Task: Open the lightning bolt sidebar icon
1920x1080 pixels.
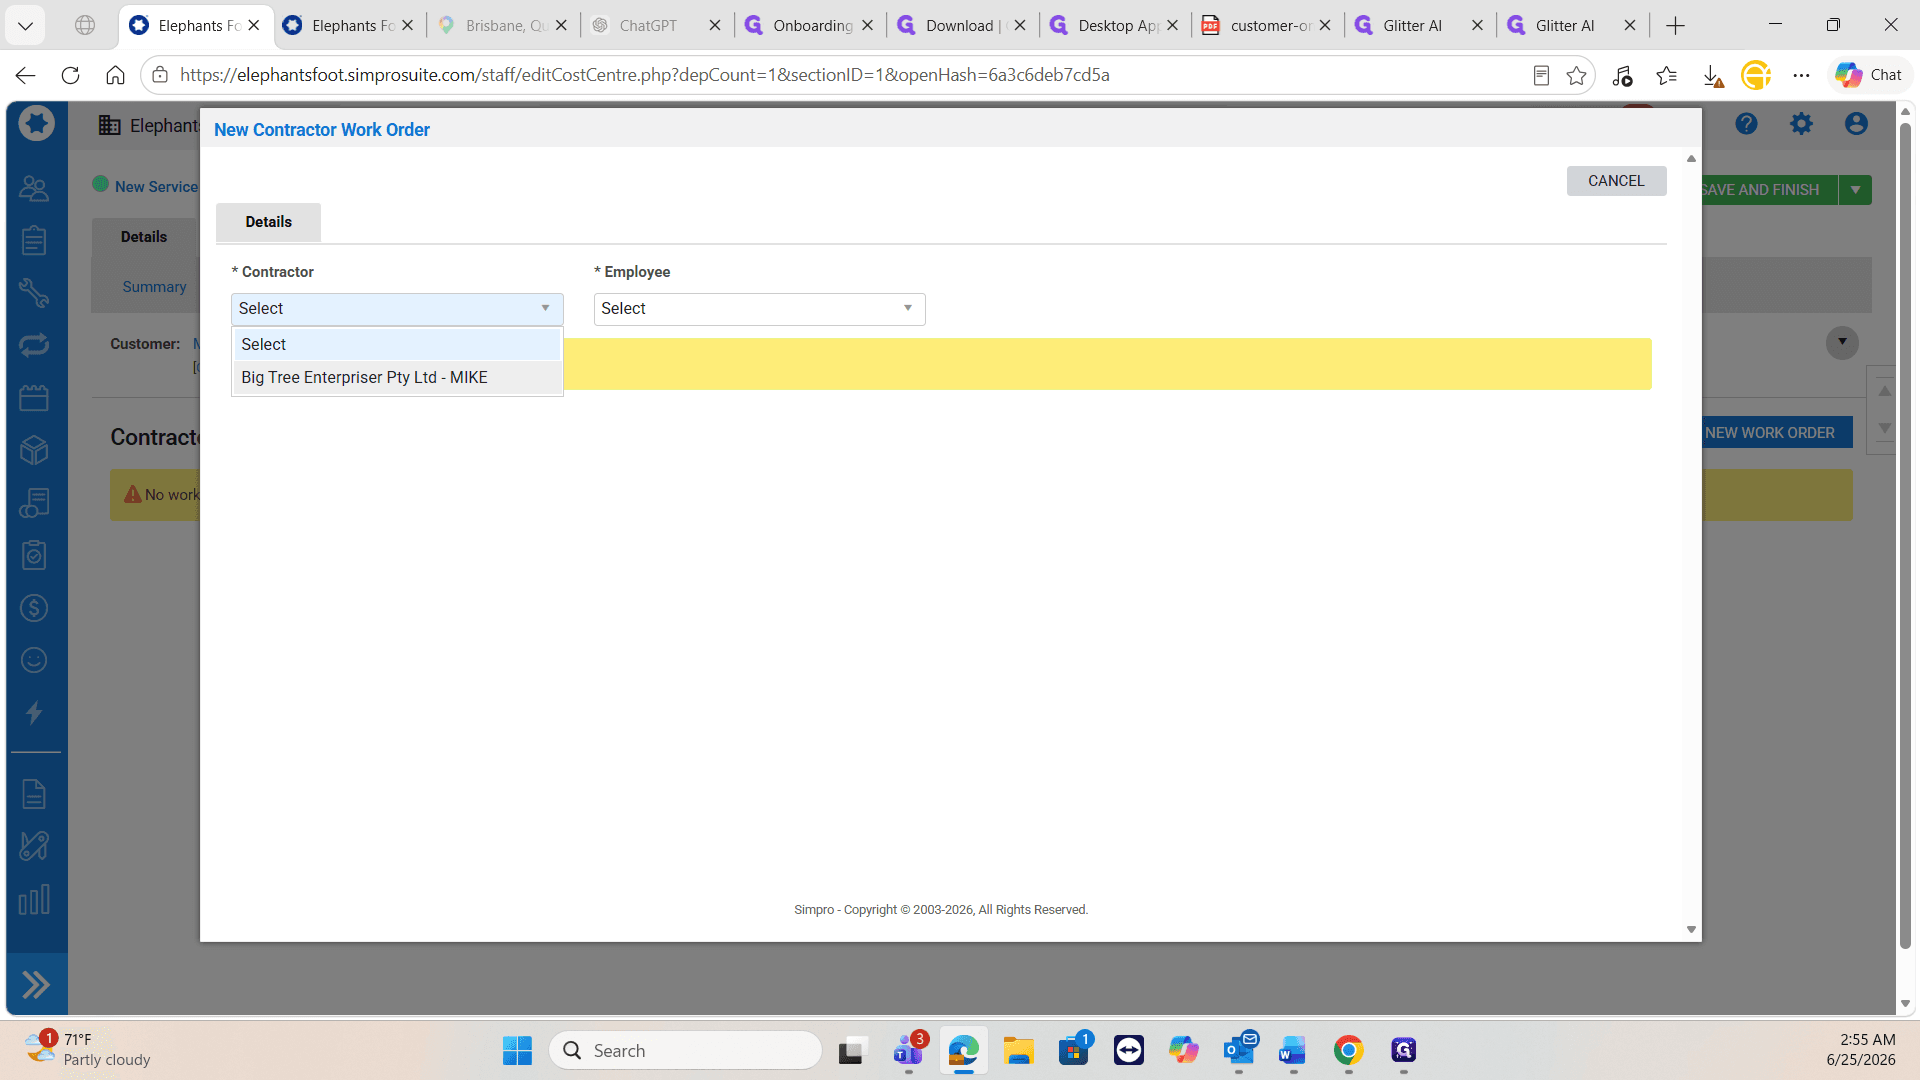Action: pos(34,713)
